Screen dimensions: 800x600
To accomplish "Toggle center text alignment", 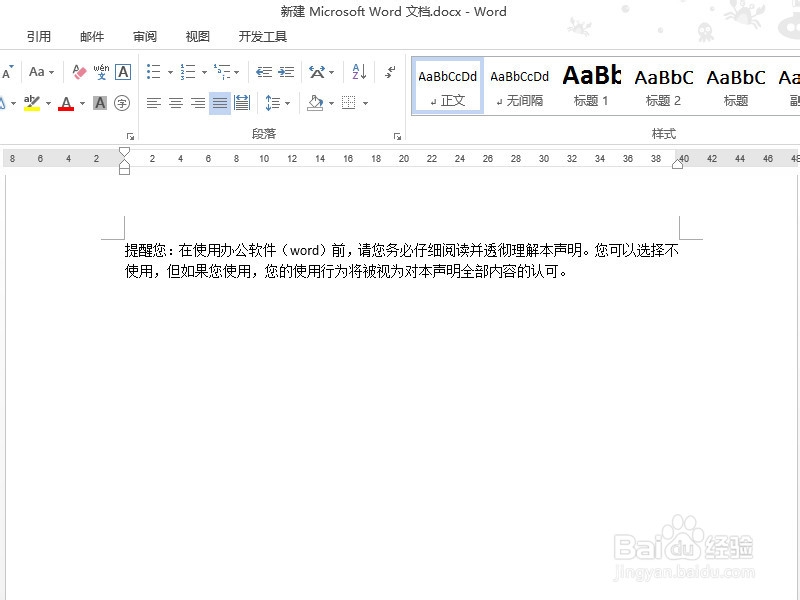I will [175, 102].
